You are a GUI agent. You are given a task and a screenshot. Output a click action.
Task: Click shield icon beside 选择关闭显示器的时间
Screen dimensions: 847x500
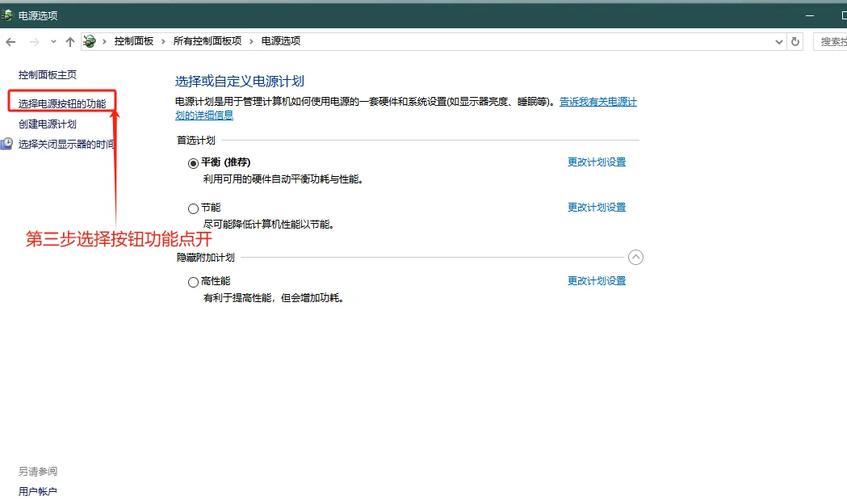point(6,144)
